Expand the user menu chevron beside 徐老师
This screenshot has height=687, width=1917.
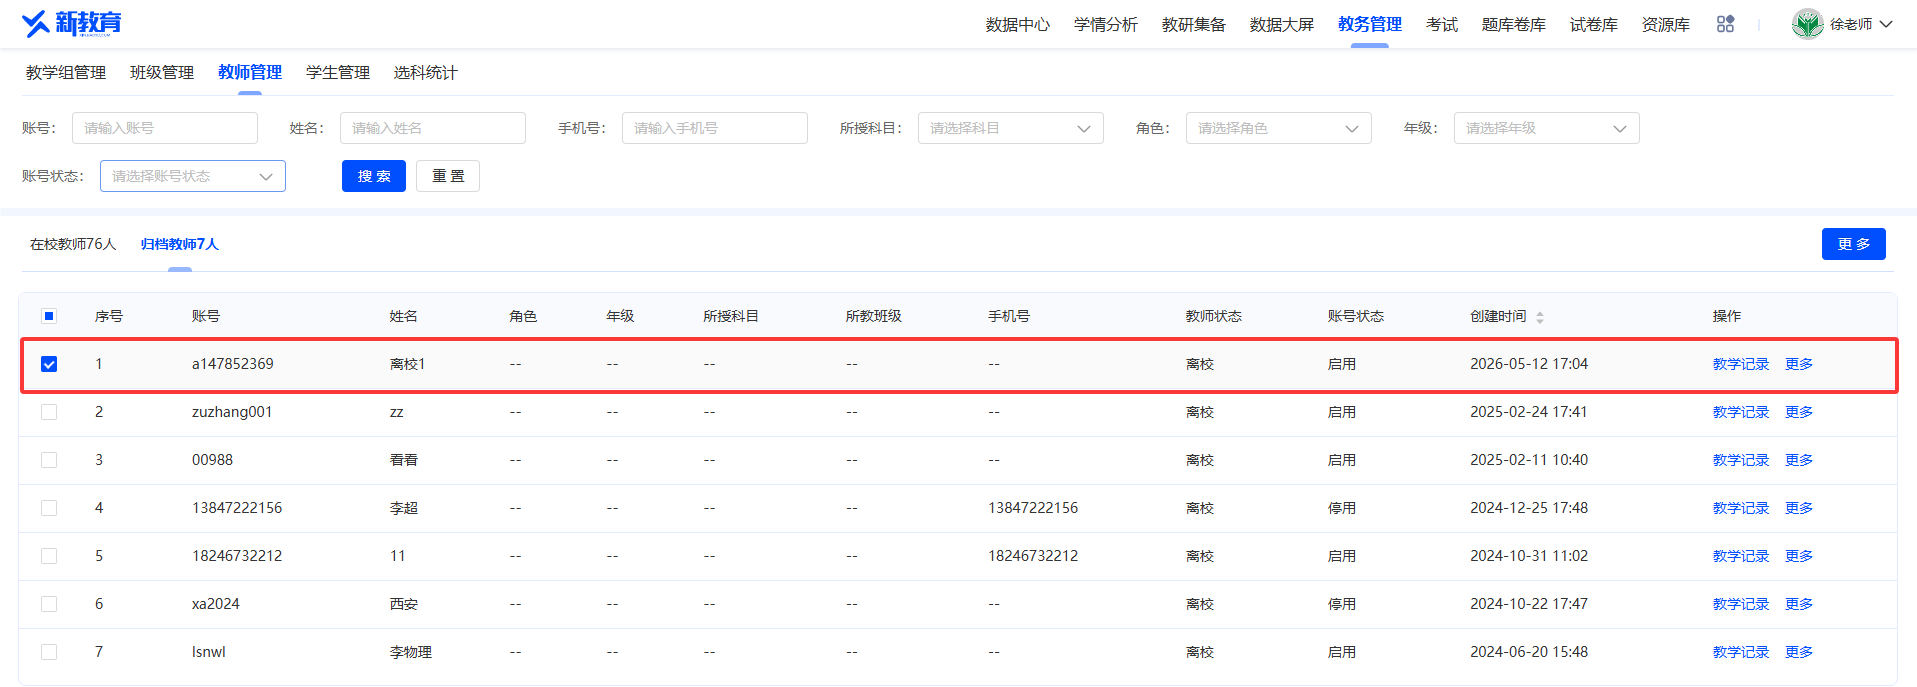[x=1886, y=24]
